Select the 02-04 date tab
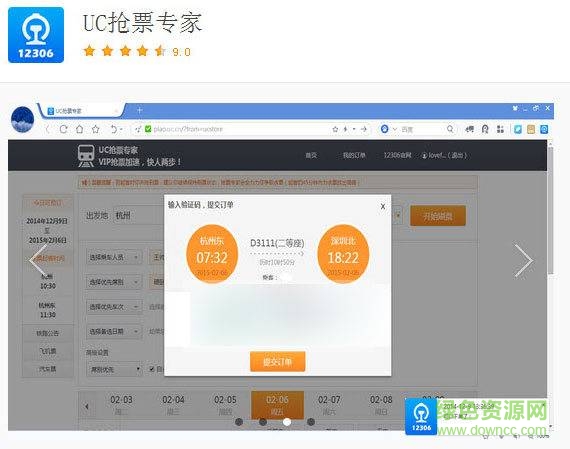Viewport: 570px width, 449px height. tap(173, 405)
